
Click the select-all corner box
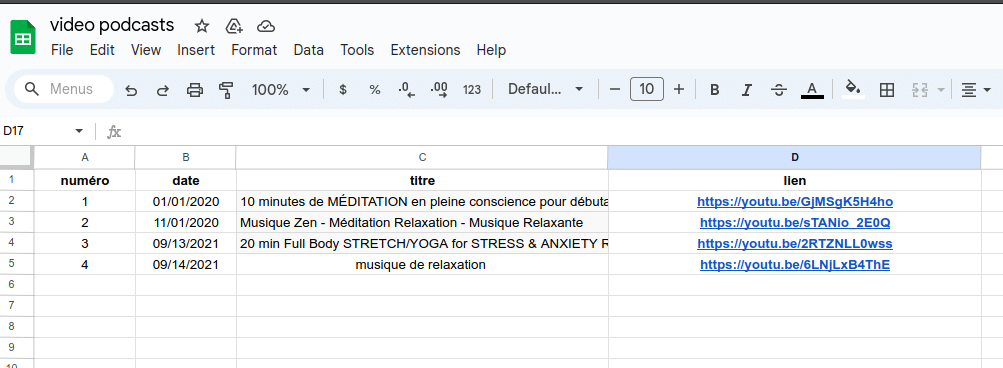coord(17,157)
